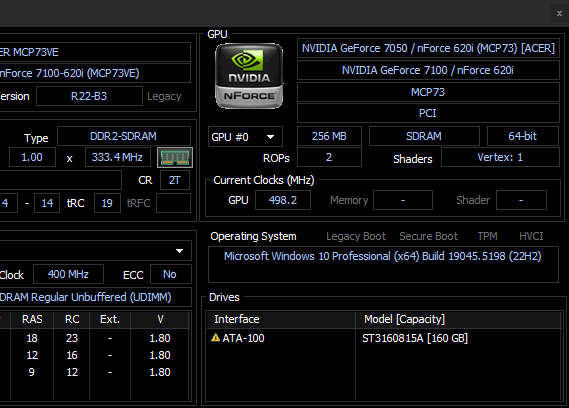This screenshot has height=408, width=569.
Task: Click the timing value 14
Action: (47, 203)
